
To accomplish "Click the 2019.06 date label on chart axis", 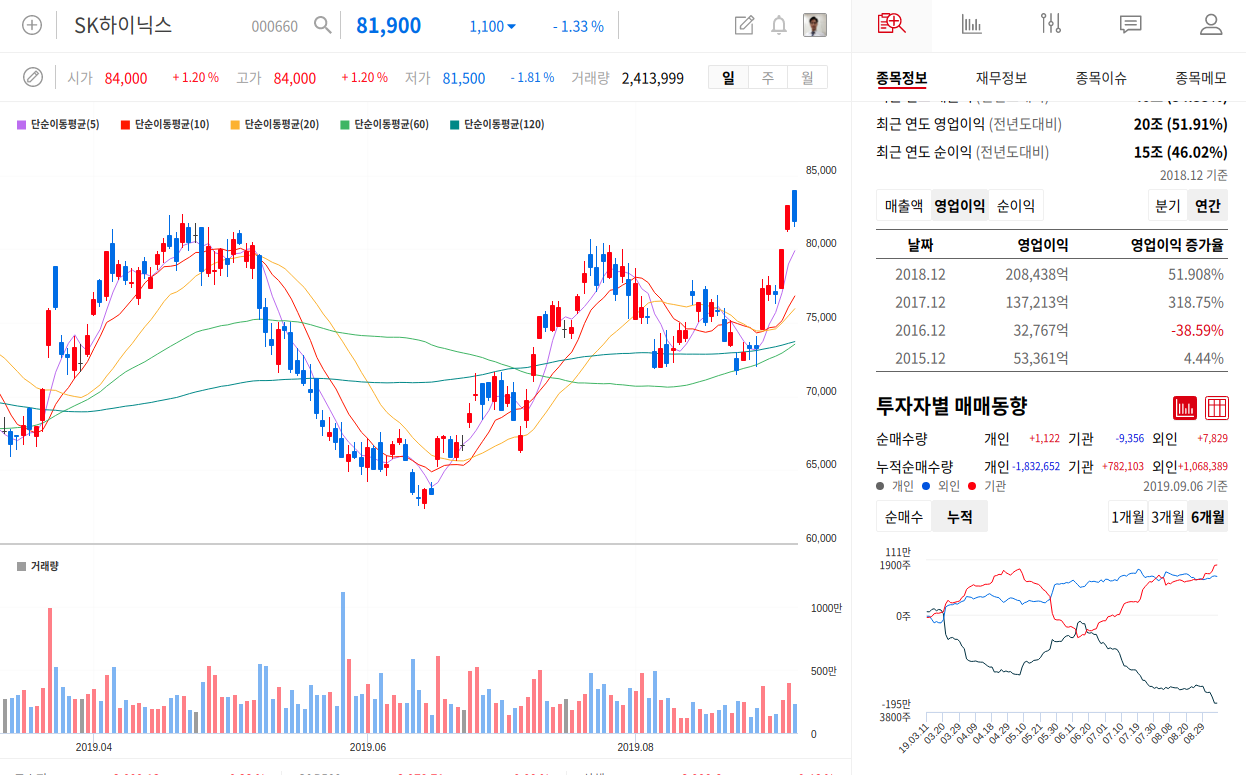I will [x=368, y=746].
